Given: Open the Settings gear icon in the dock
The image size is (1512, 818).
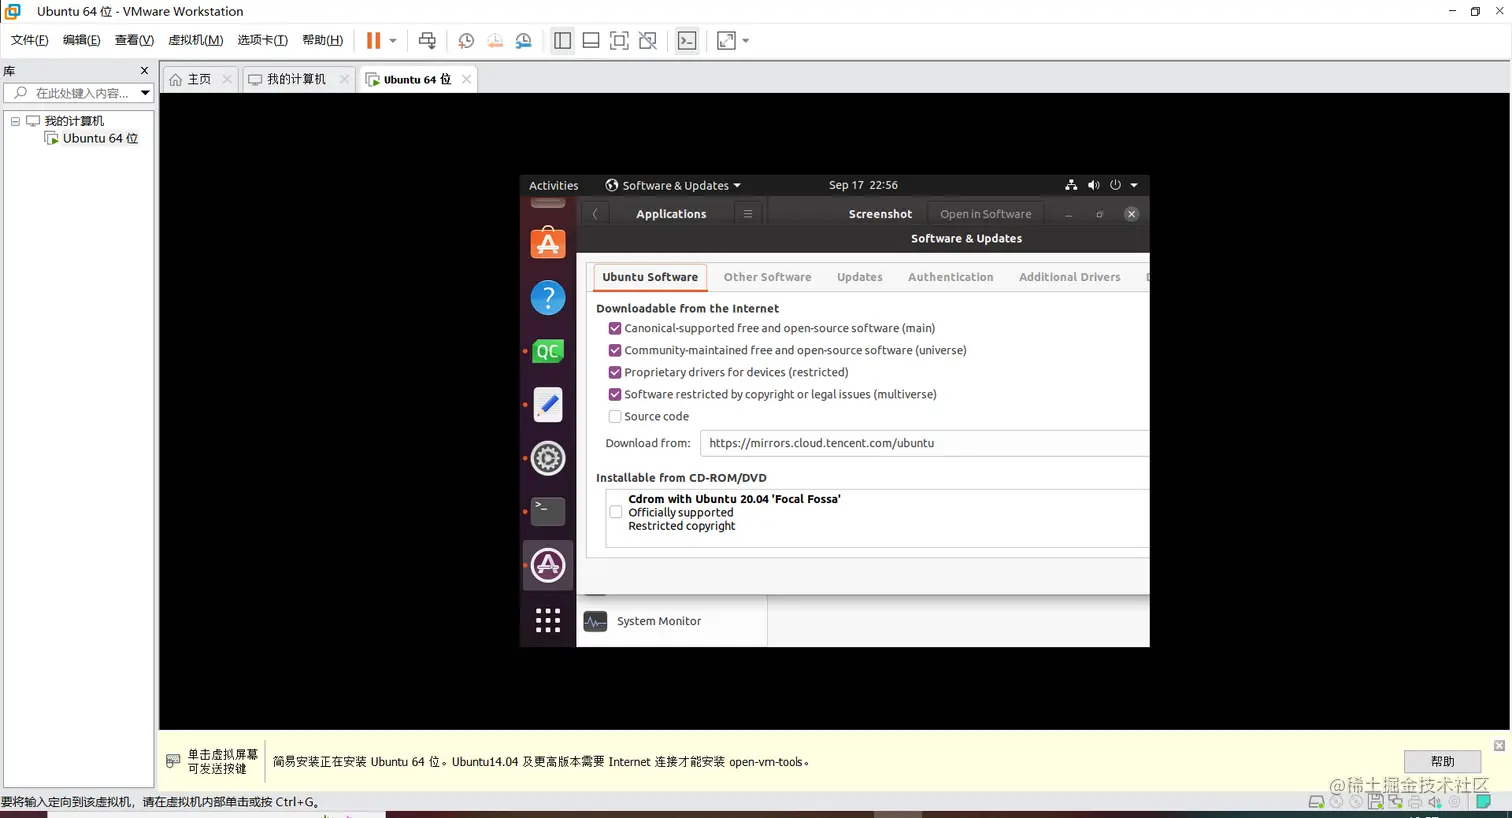Looking at the screenshot, I should [x=548, y=458].
